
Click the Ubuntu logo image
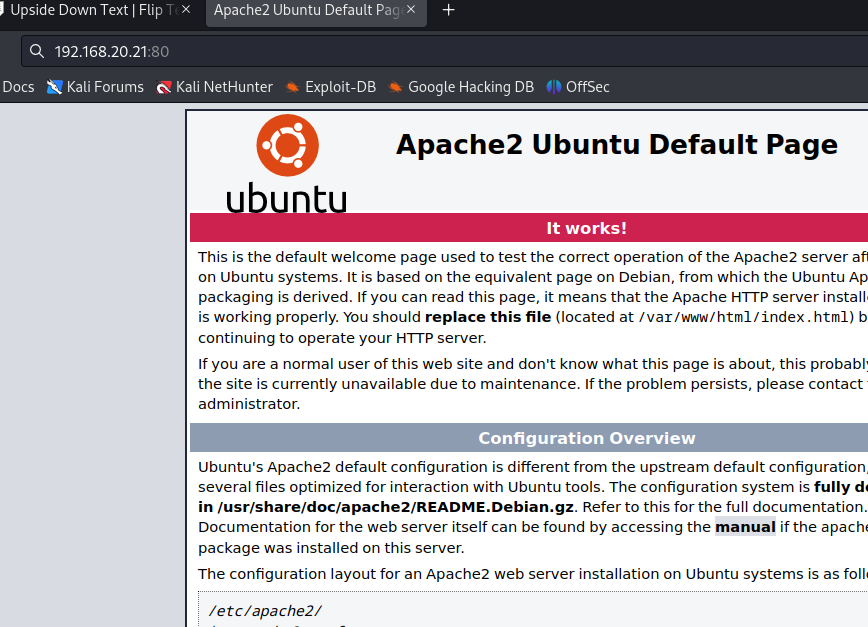tap(287, 164)
